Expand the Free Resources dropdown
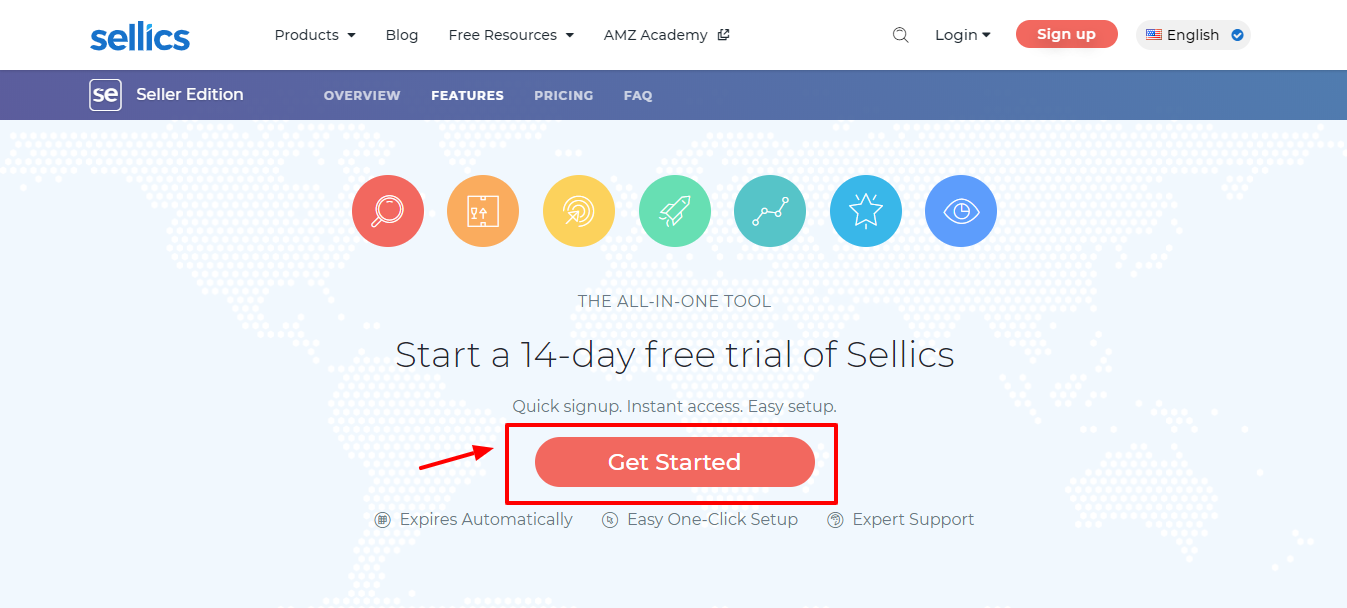The height and width of the screenshot is (608, 1347). [510, 34]
